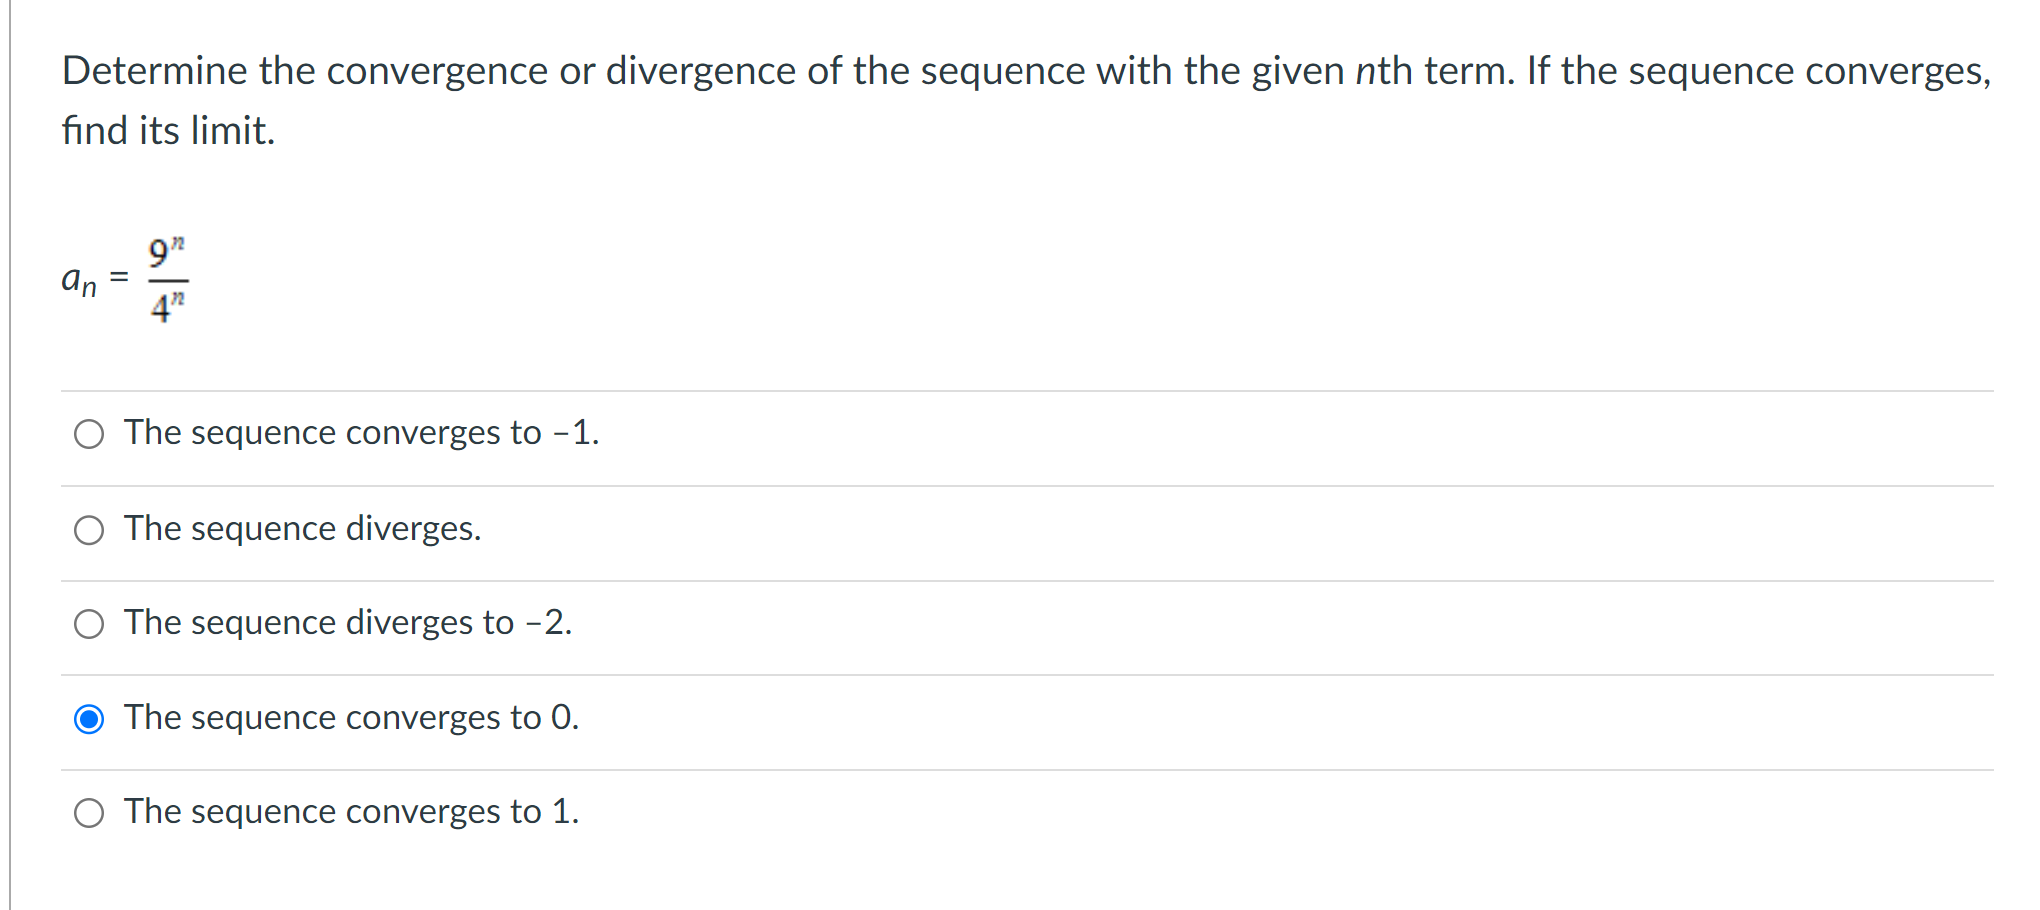Pick "The sequence converges to 1."

coord(89,812)
